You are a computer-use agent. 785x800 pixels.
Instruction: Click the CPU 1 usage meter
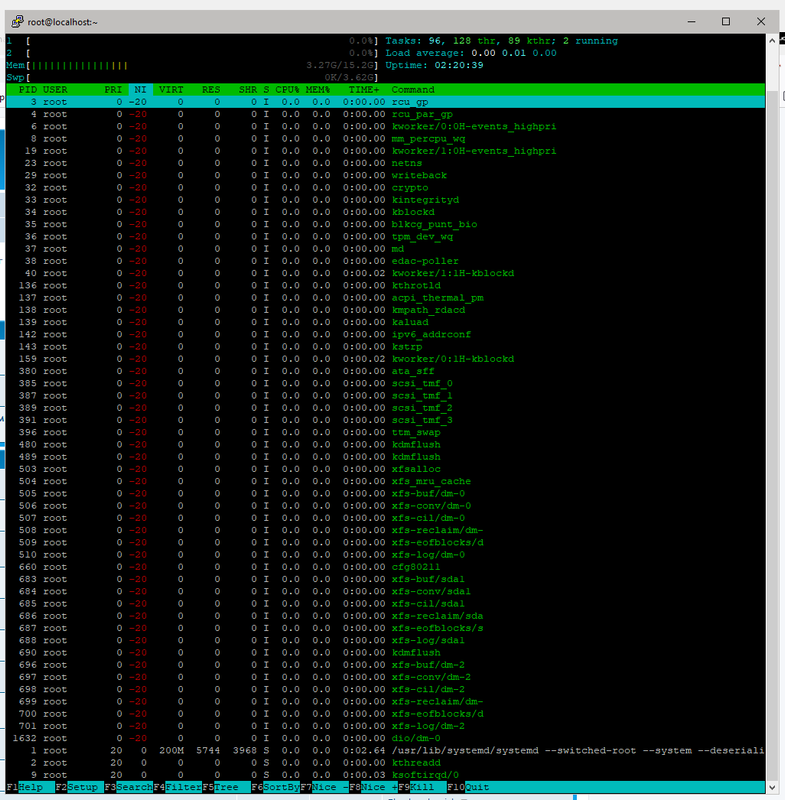click(x=192, y=41)
